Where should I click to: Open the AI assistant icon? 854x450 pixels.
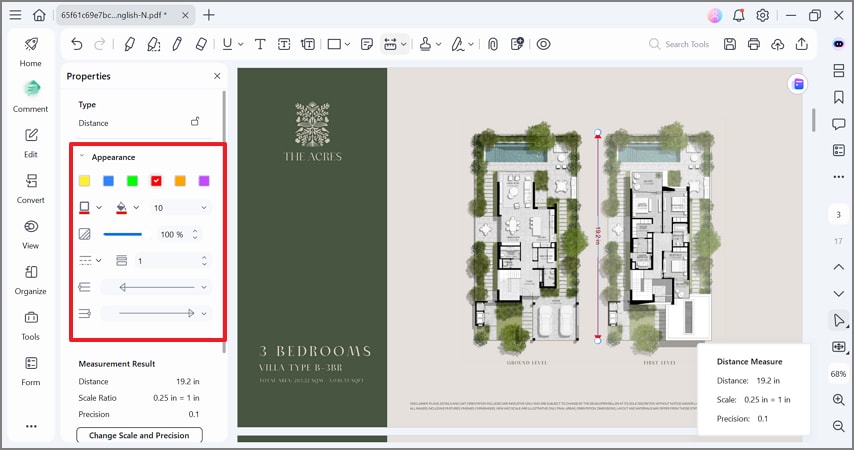(x=839, y=44)
